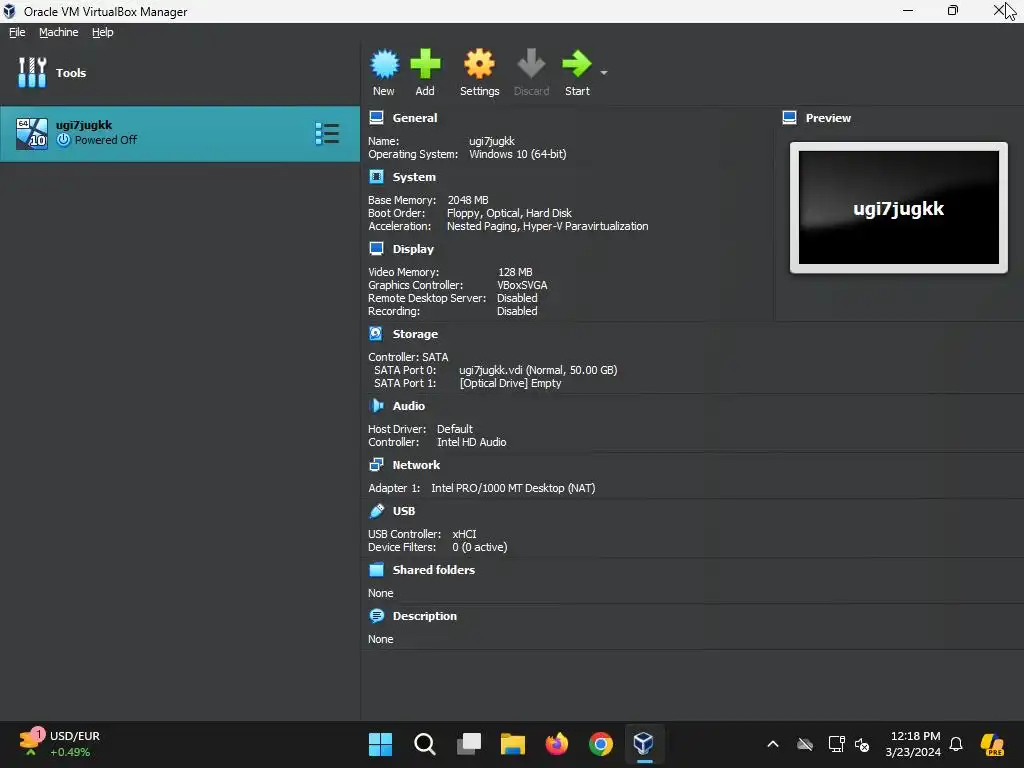Click the USB section plug icon
1024x768 pixels.
[x=376, y=511]
